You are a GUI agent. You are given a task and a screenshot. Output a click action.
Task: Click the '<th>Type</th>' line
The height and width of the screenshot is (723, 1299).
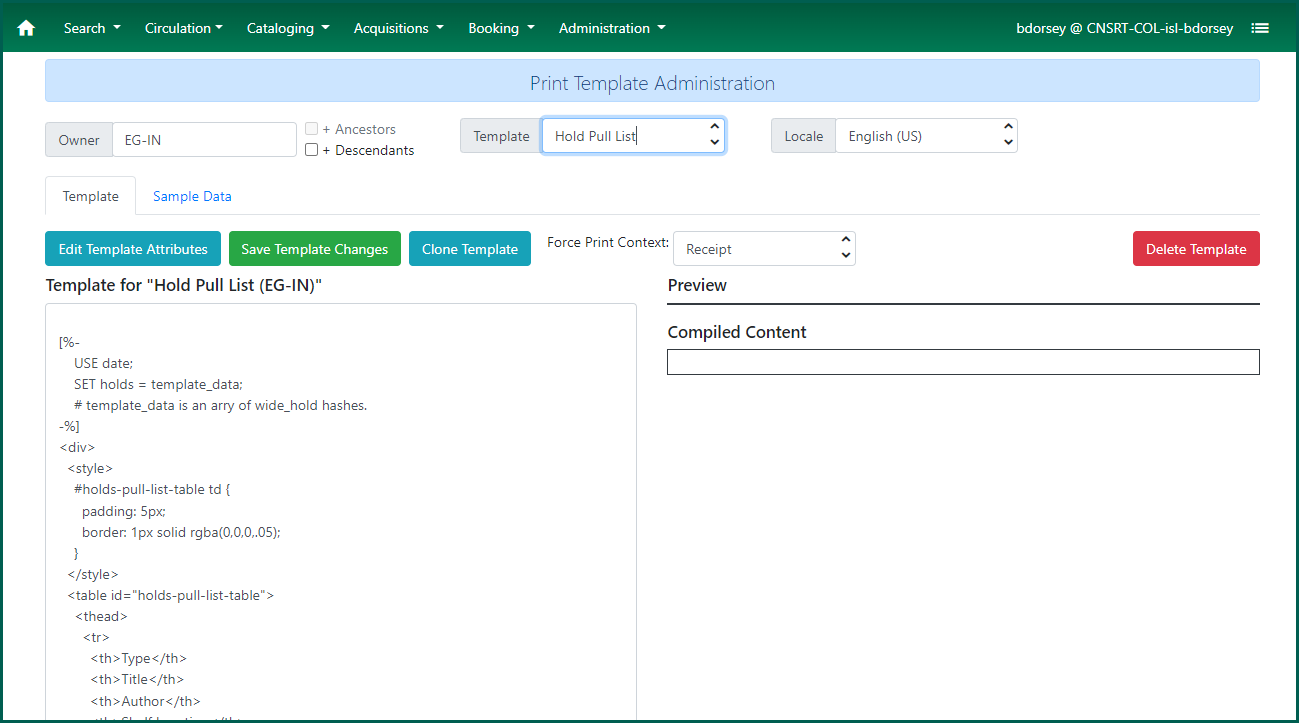[138, 658]
